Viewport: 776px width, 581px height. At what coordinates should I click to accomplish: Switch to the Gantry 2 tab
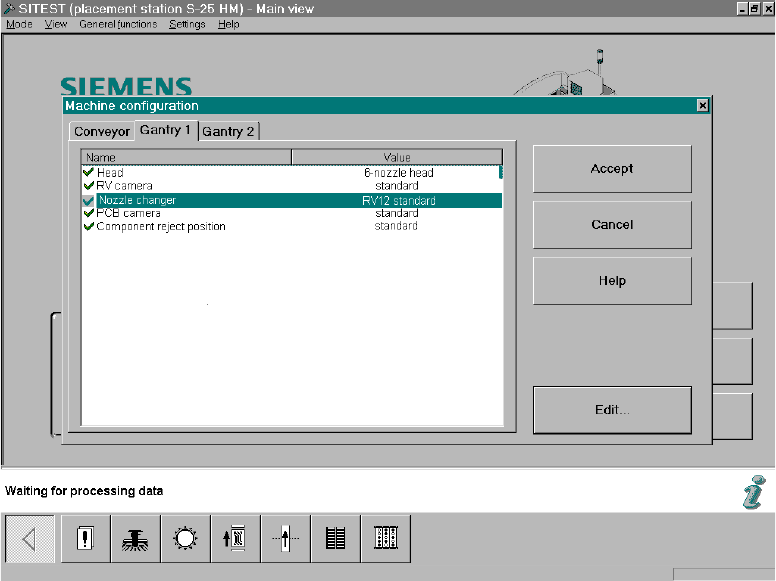[x=229, y=132]
